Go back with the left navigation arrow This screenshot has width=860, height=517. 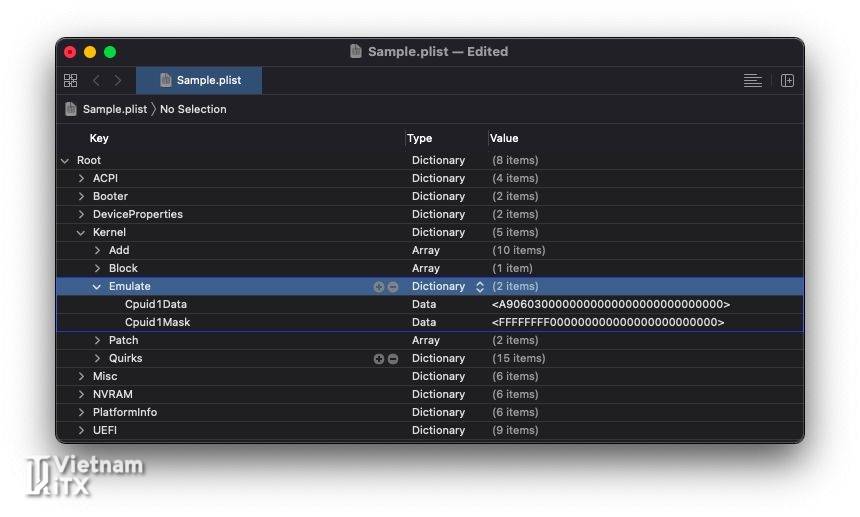[96, 81]
